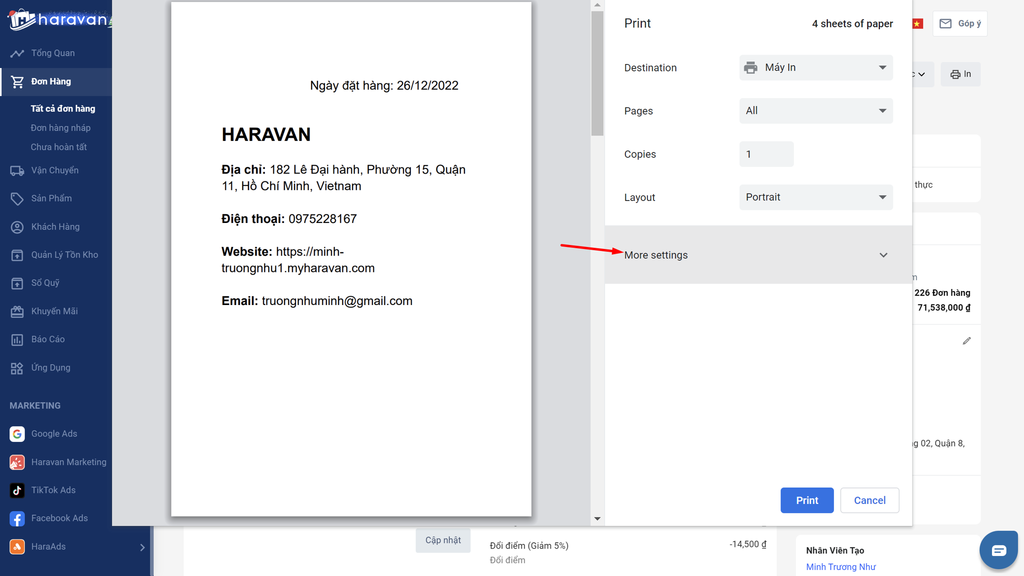Click the Đơn Hàng cart icon
The height and width of the screenshot is (576, 1024).
click(17, 82)
